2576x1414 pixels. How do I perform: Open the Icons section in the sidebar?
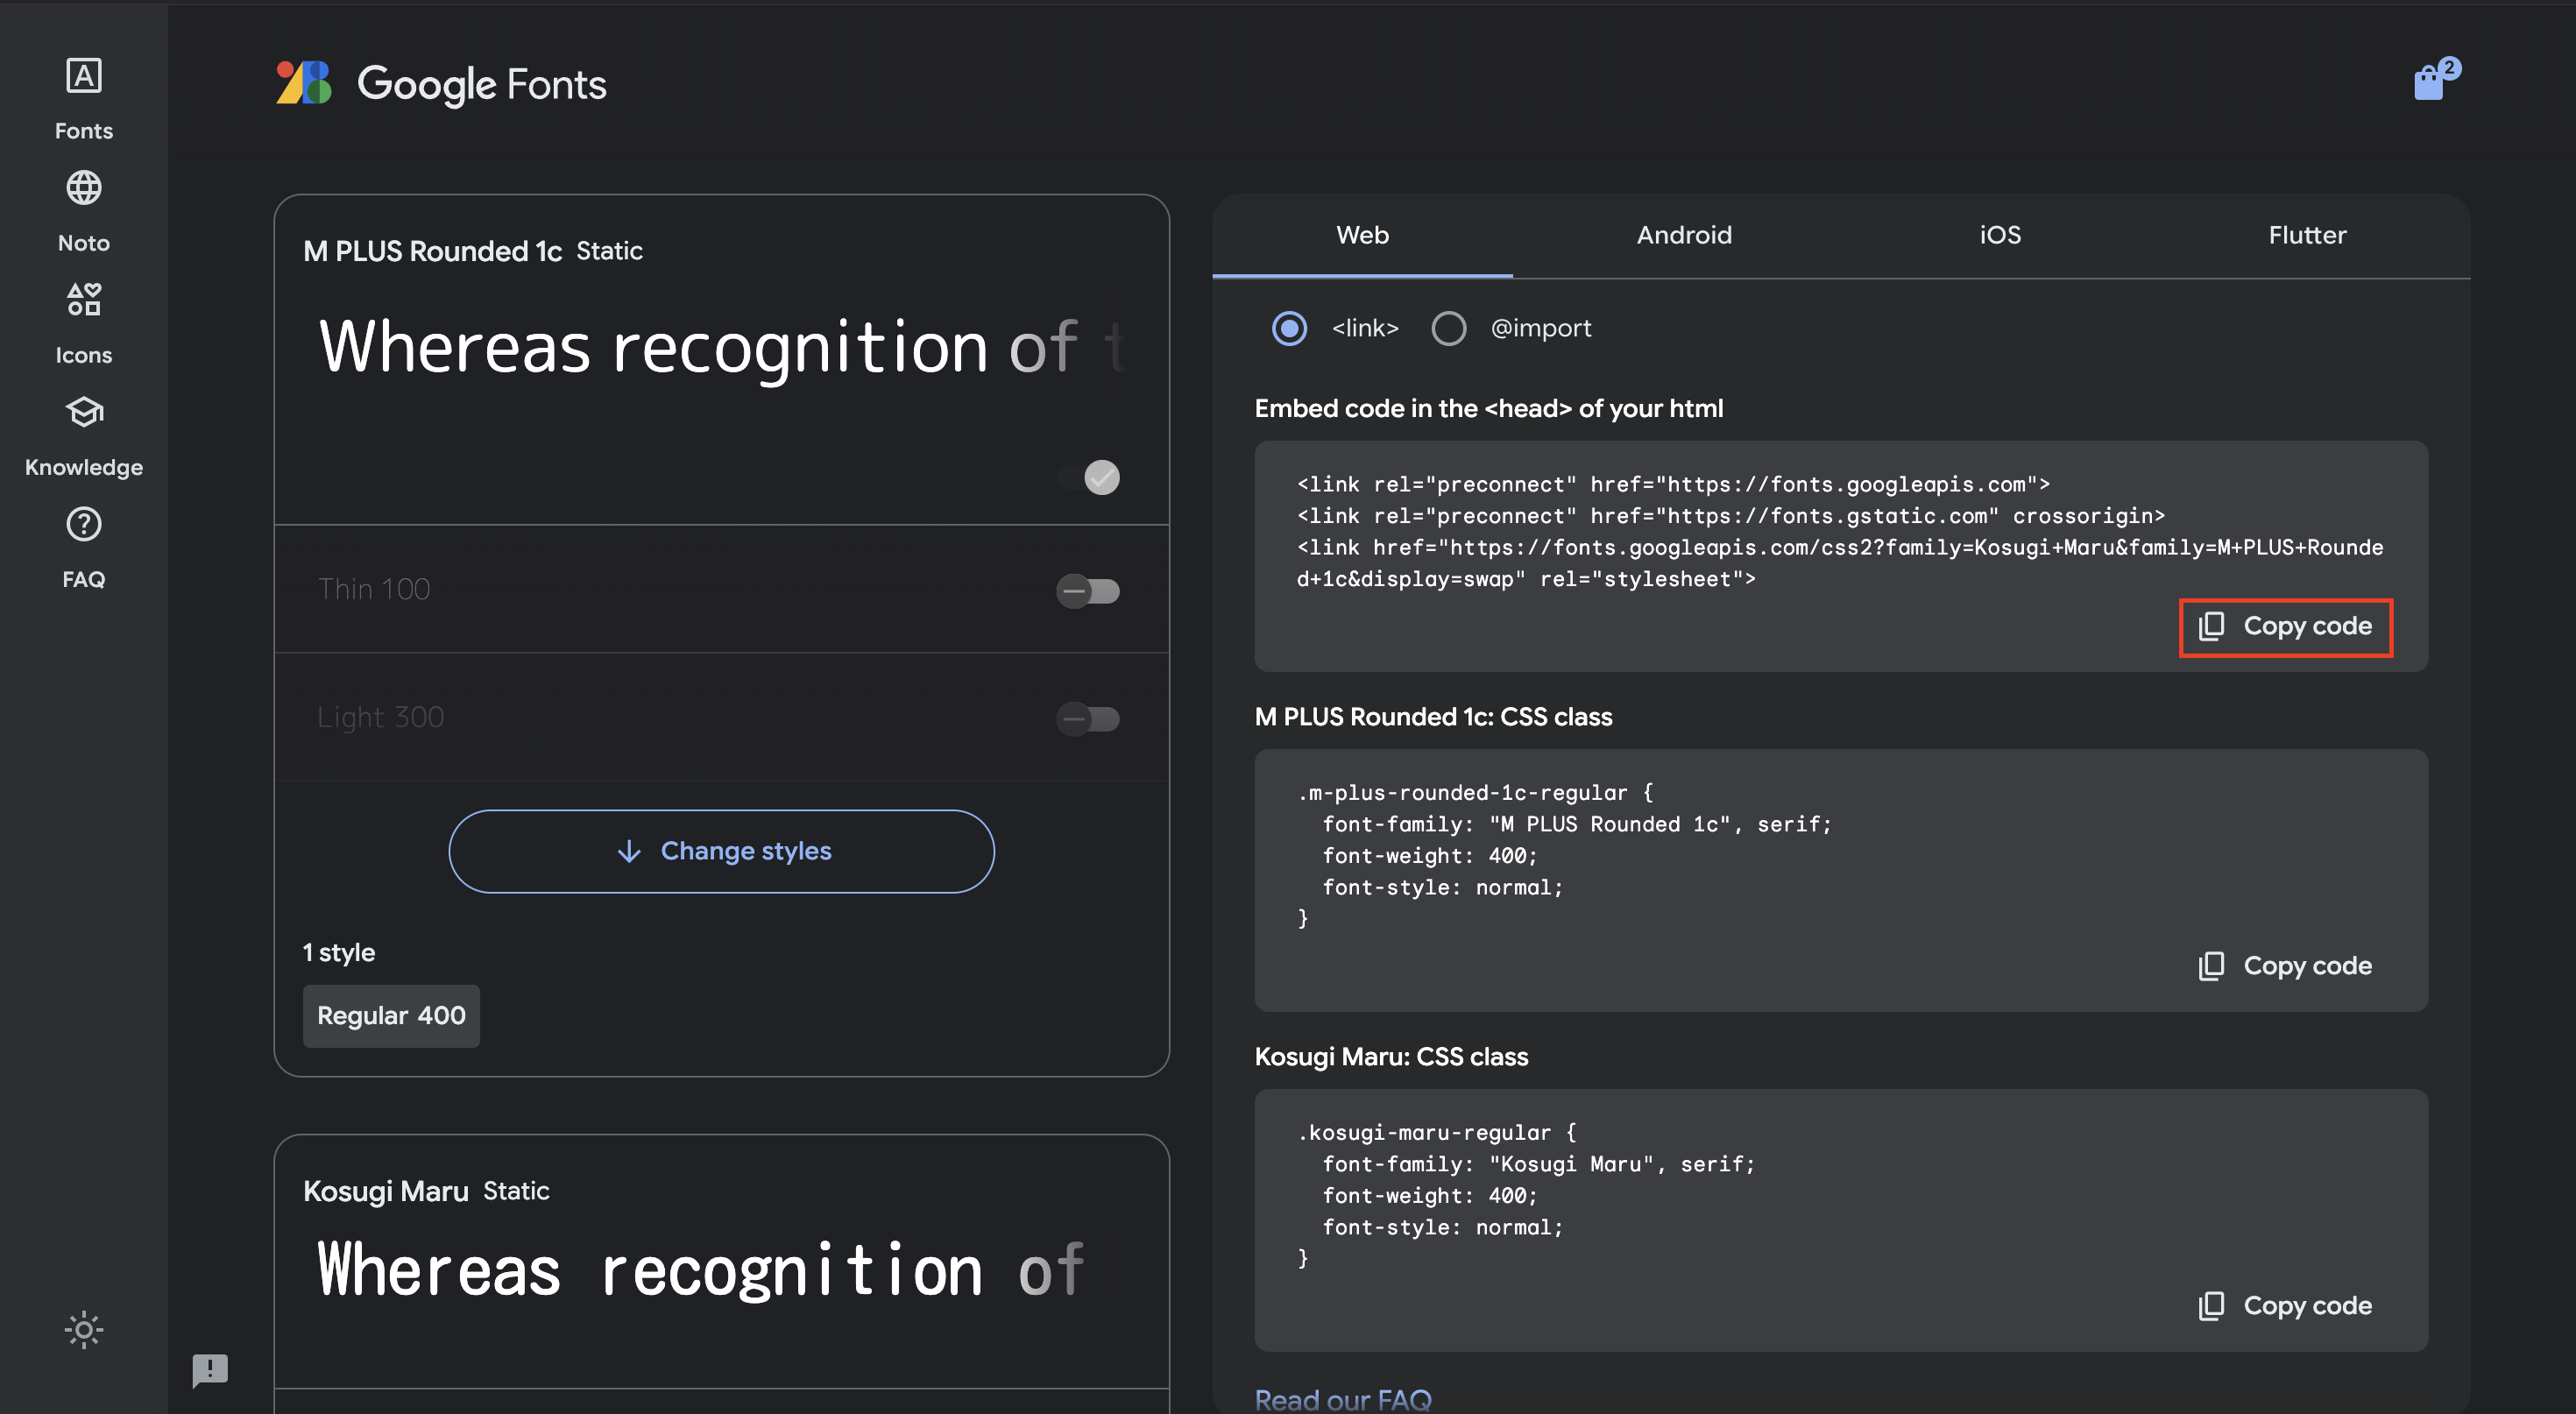tap(84, 300)
